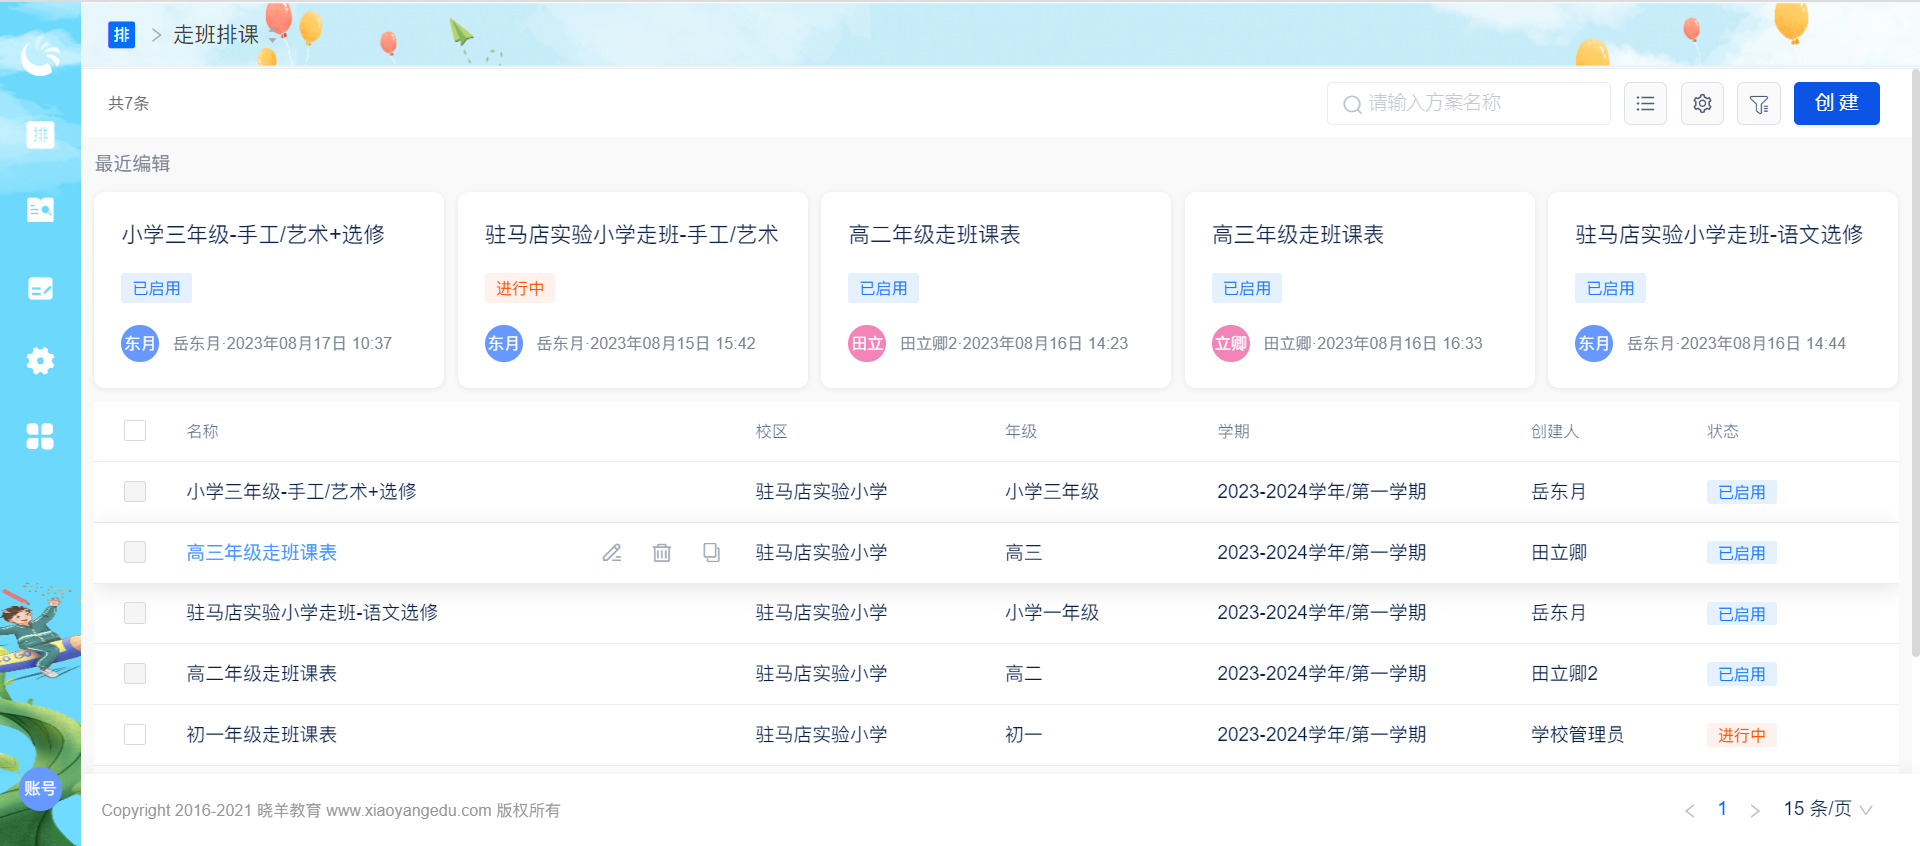The width and height of the screenshot is (1920, 846).
Task: Check the 高三年级走班课表 row checkbox
Action: (135, 552)
